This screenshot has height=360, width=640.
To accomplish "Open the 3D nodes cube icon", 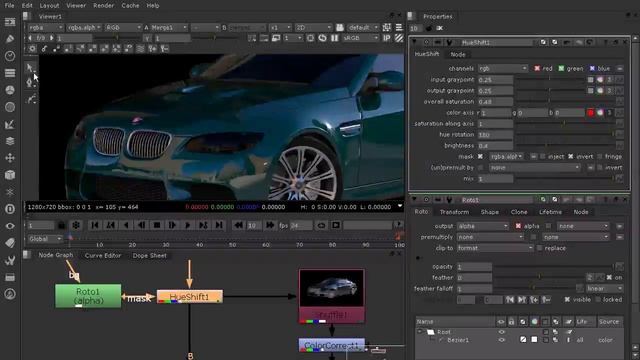I will click(10, 175).
